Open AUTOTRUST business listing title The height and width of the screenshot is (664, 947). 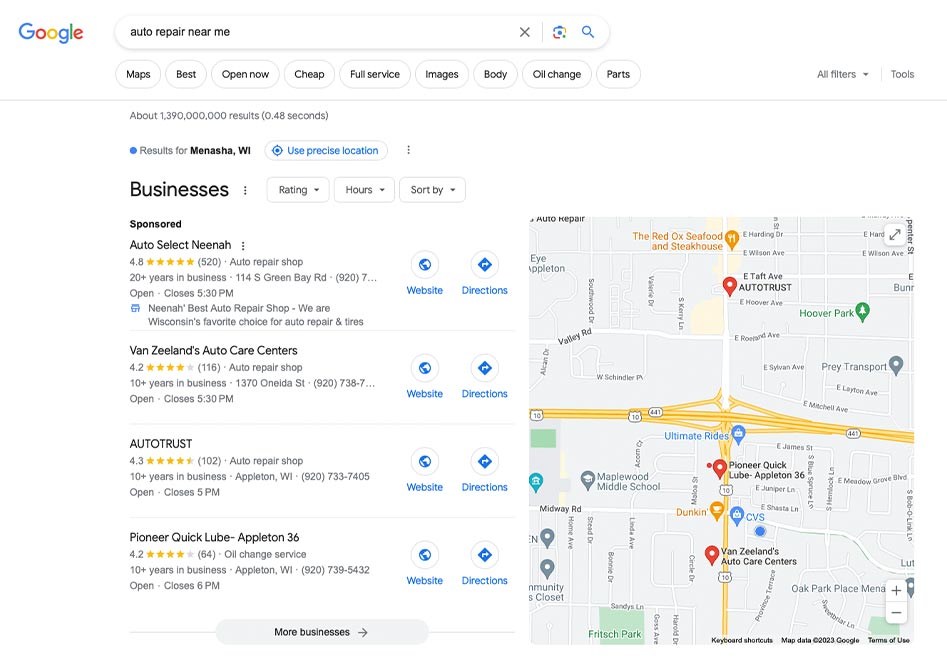pos(161,443)
